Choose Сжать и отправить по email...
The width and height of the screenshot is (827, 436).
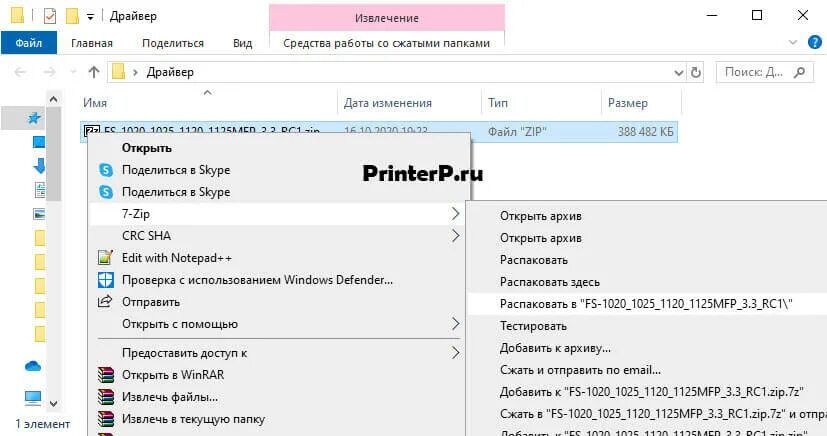[x=647, y=370]
